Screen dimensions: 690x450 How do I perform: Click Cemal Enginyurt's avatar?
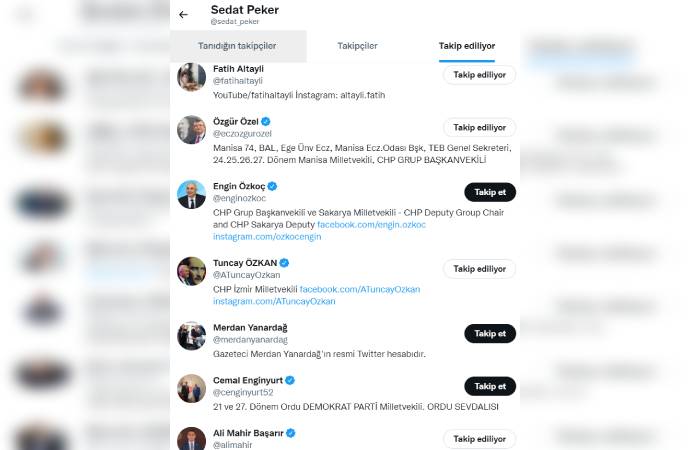[x=192, y=388]
